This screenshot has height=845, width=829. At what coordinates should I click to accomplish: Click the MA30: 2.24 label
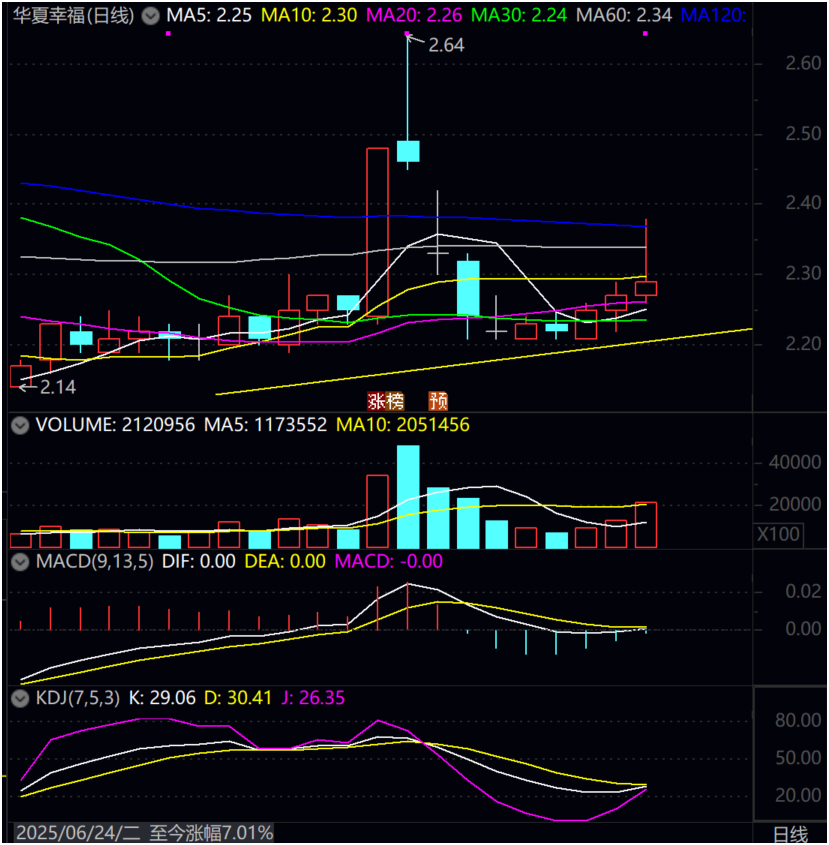519,16
